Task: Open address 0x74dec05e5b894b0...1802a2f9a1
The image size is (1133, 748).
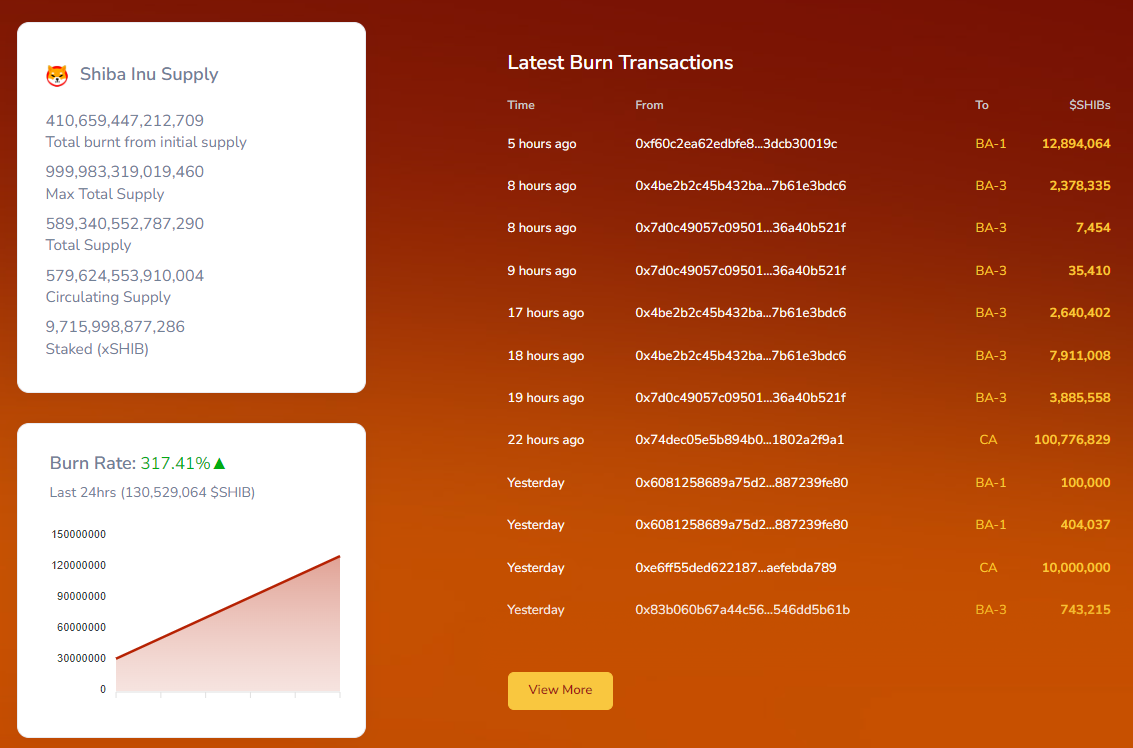Action: [740, 439]
